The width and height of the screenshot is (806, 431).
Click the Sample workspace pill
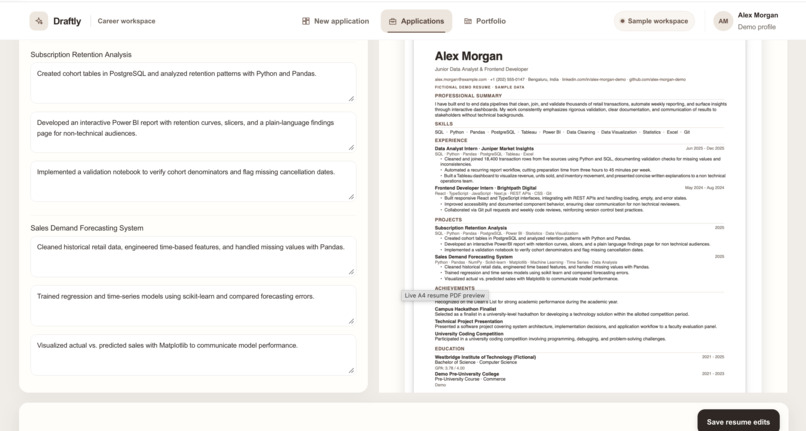[654, 21]
